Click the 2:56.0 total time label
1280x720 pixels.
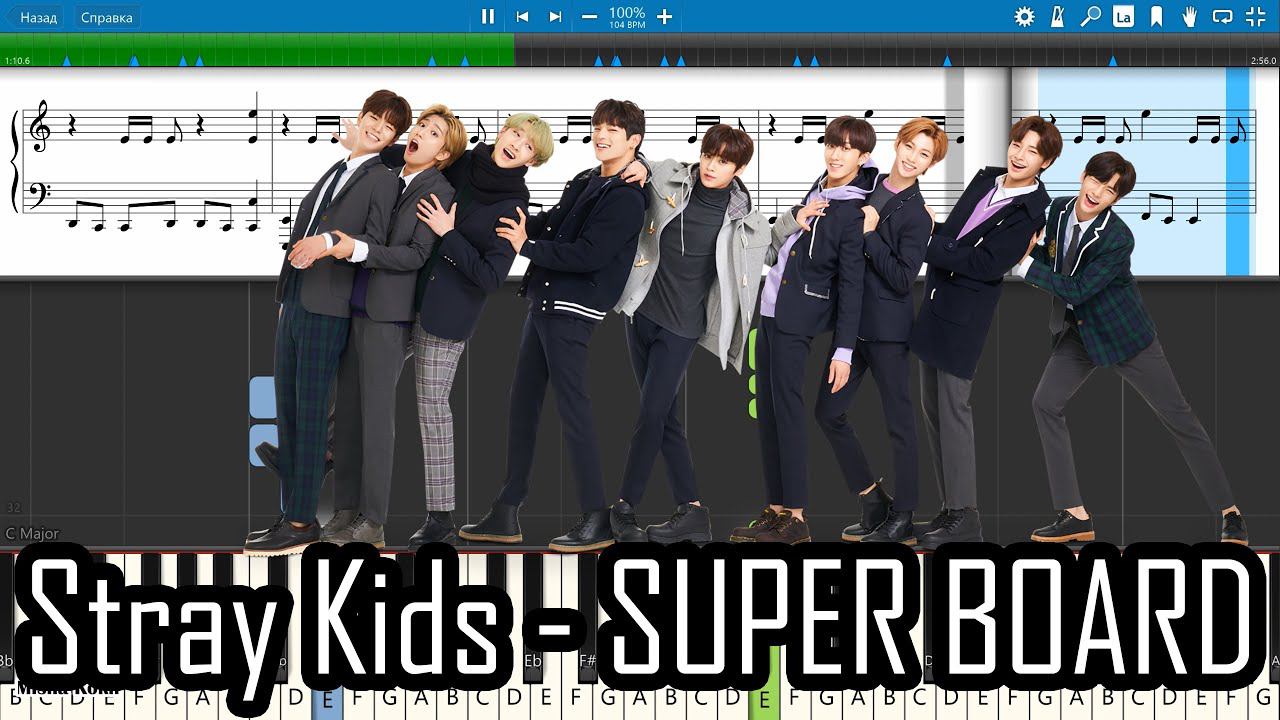1263,61
